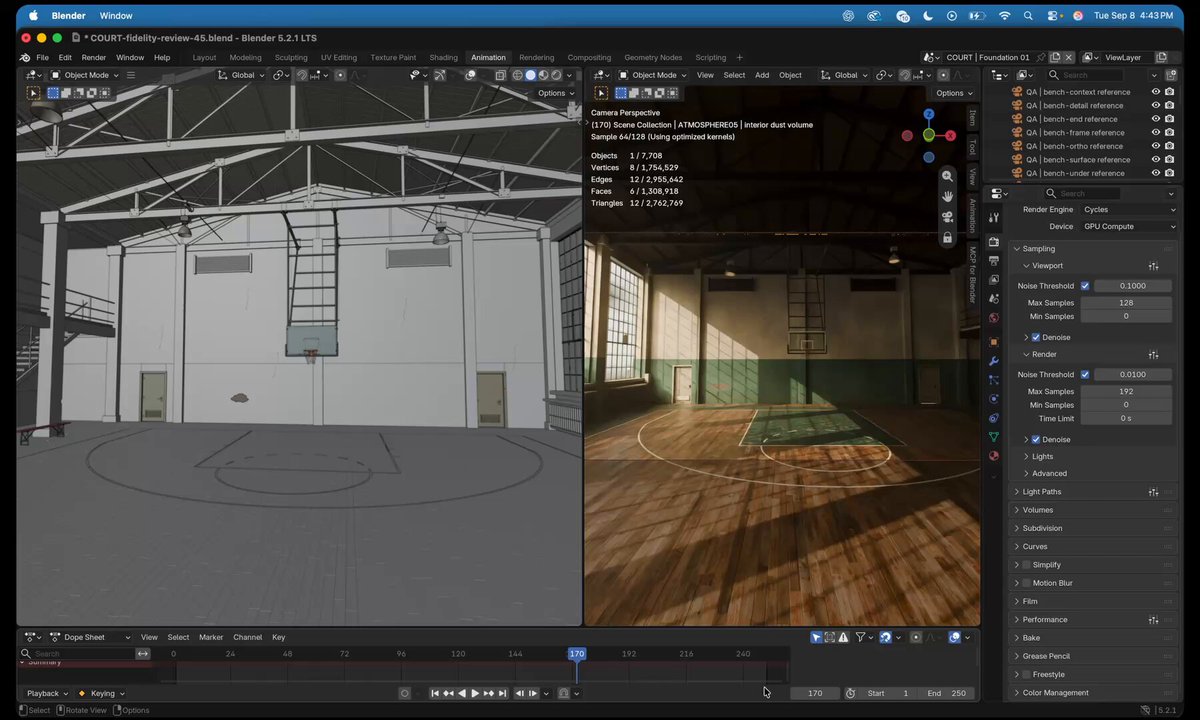
Task: Open the View Layer properties icon
Action: pyautogui.click(x=994, y=280)
